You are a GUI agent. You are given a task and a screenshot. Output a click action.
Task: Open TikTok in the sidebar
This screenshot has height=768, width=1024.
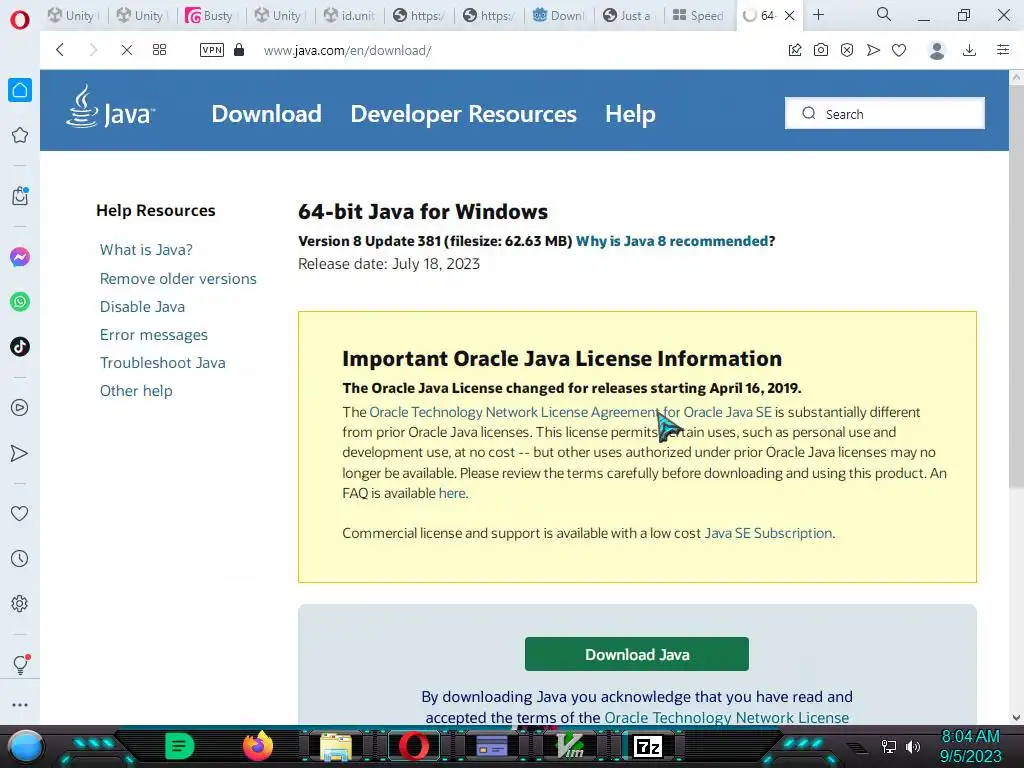click(x=20, y=346)
